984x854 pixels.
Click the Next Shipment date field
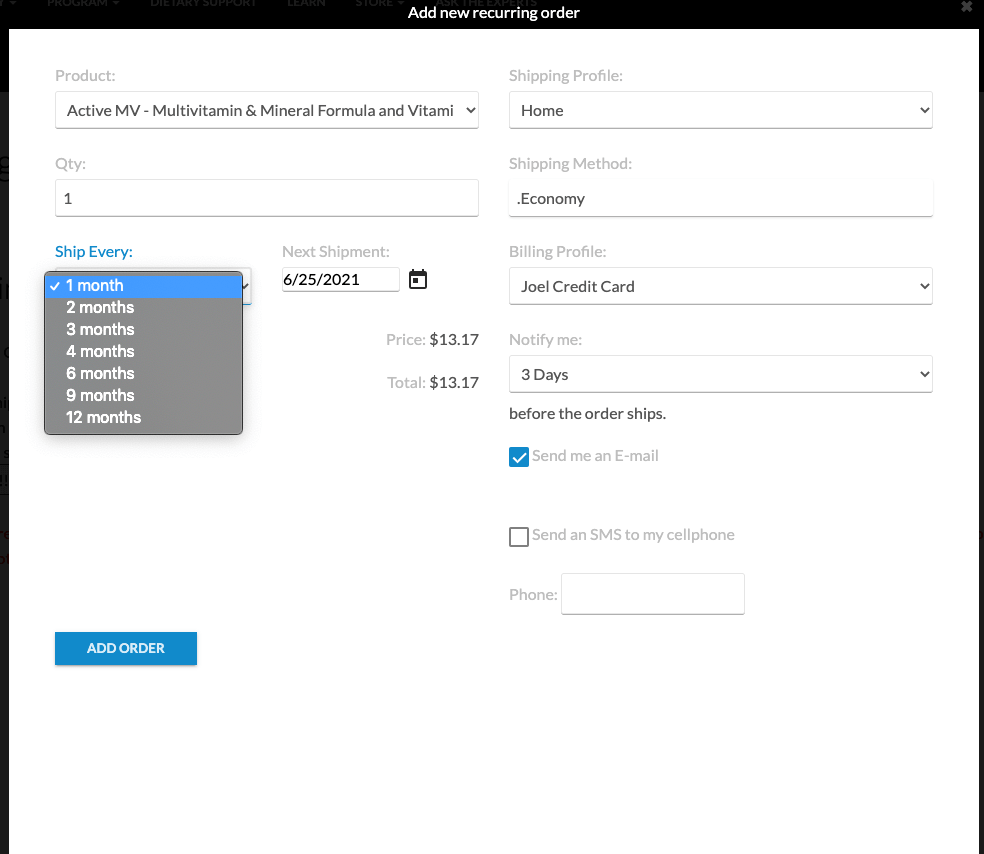pyautogui.click(x=340, y=280)
